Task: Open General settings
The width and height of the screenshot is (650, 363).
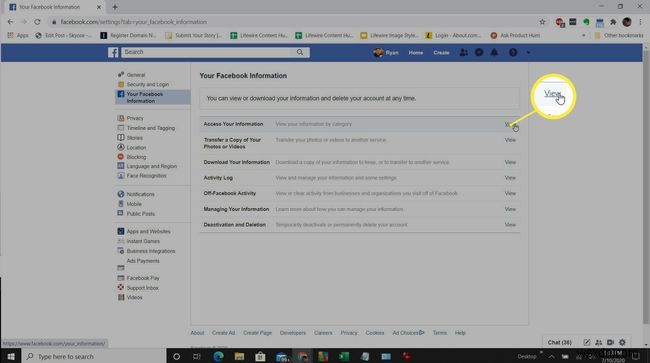Action: click(x=136, y=75)
